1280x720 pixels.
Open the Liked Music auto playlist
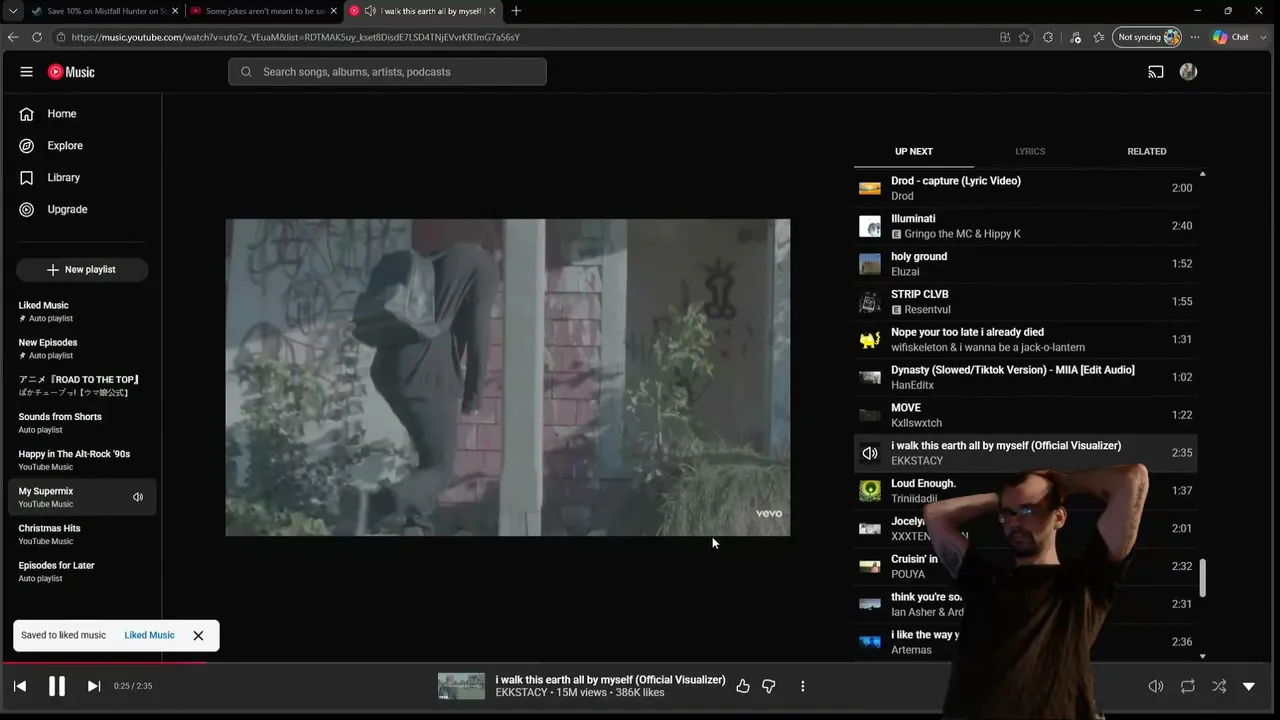(x=81, y=311)
